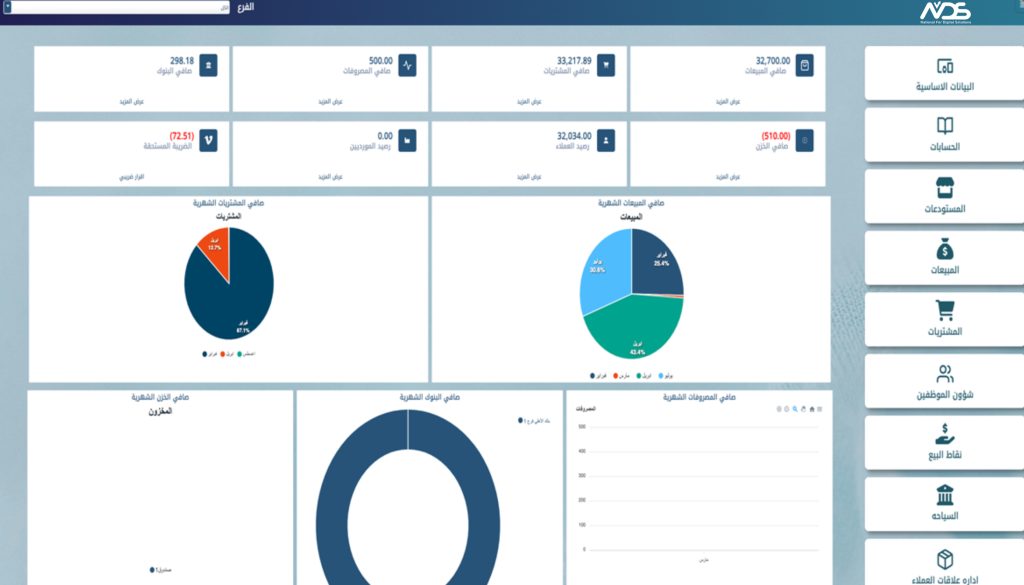The height and width of the screenshot is (585, 1024).
Task: Click صافي المشتريات الشهرية chart title
Action: (x=229, y=203)
